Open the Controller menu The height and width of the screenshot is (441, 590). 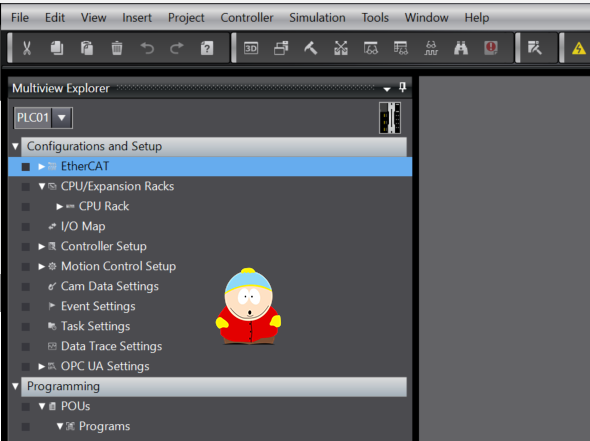tap(246, 18)
